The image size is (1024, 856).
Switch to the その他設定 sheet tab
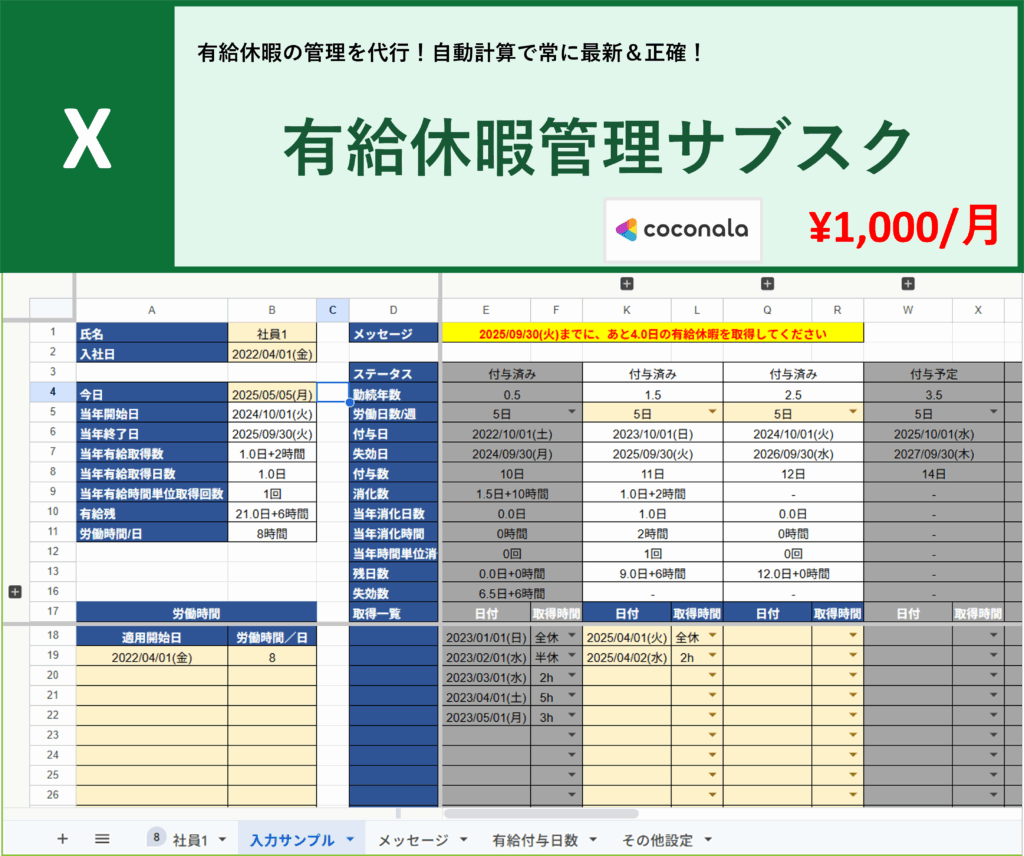[x=657, y=840]
